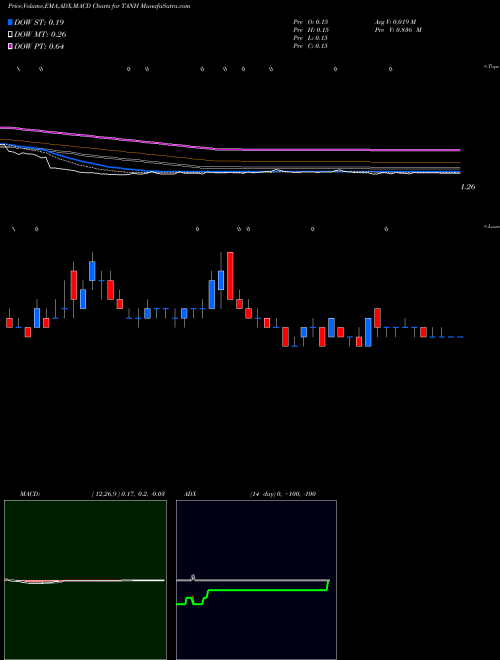Screen dimensions: 500x660
Task: Click the chart title mentioning MunafaSutra.com
Action: pyautogui.click(x=99, y=6)
